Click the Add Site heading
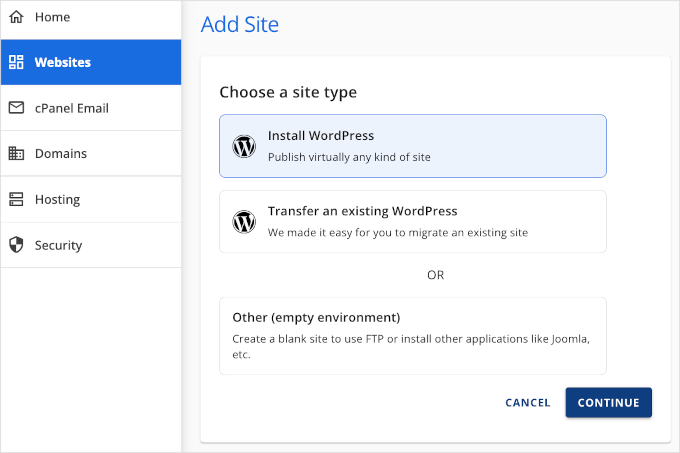 (240, 25)
